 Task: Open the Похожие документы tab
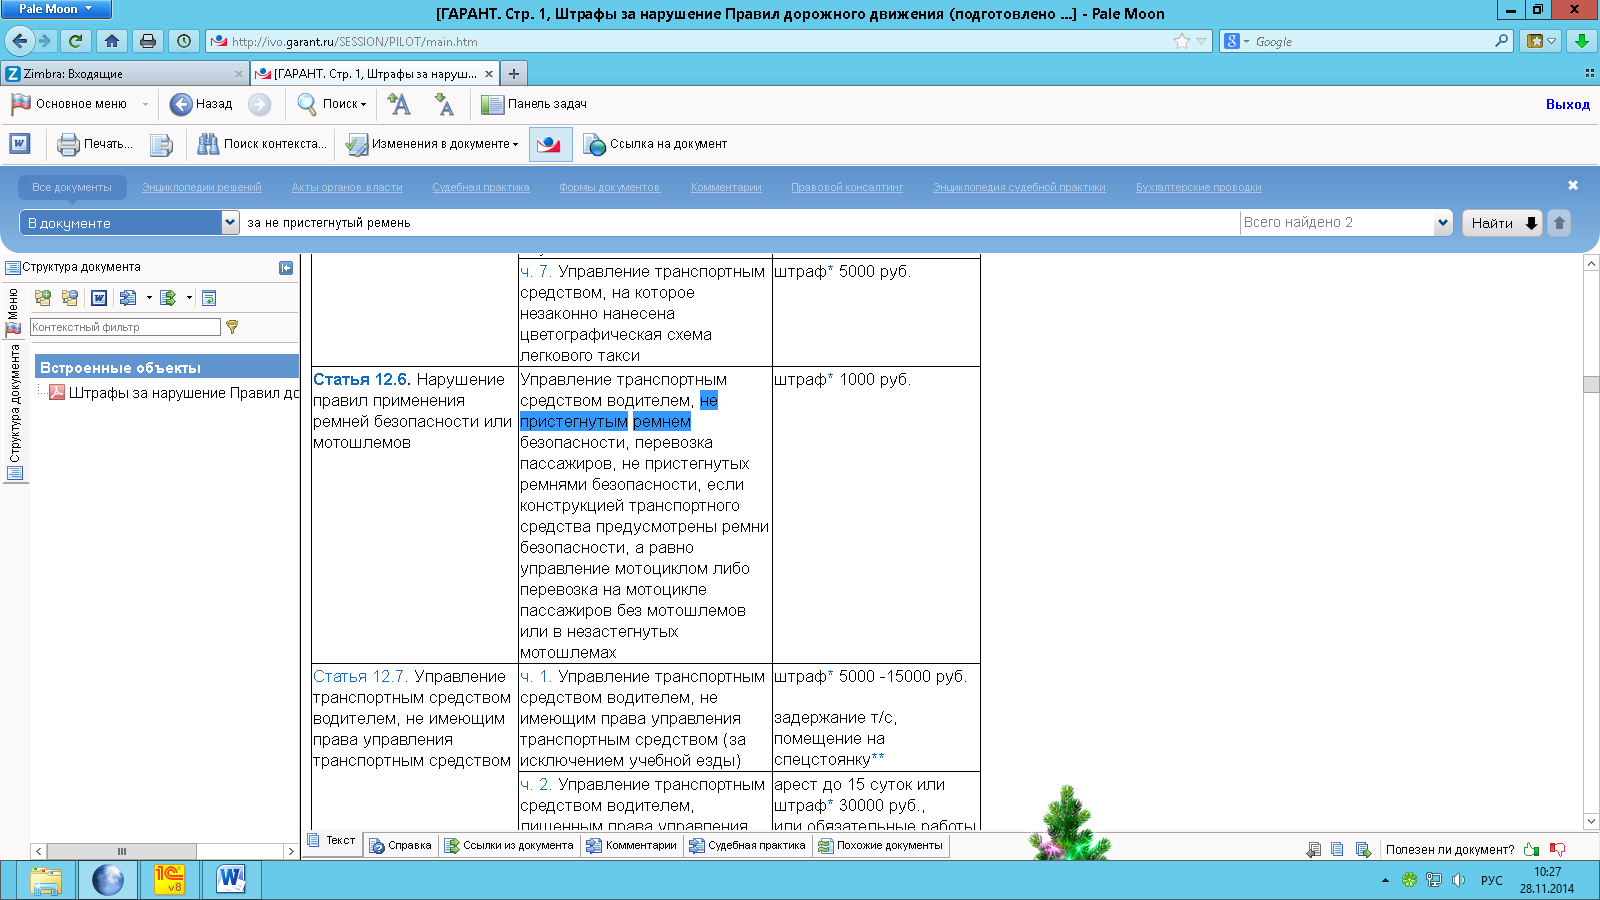point(880,846)
